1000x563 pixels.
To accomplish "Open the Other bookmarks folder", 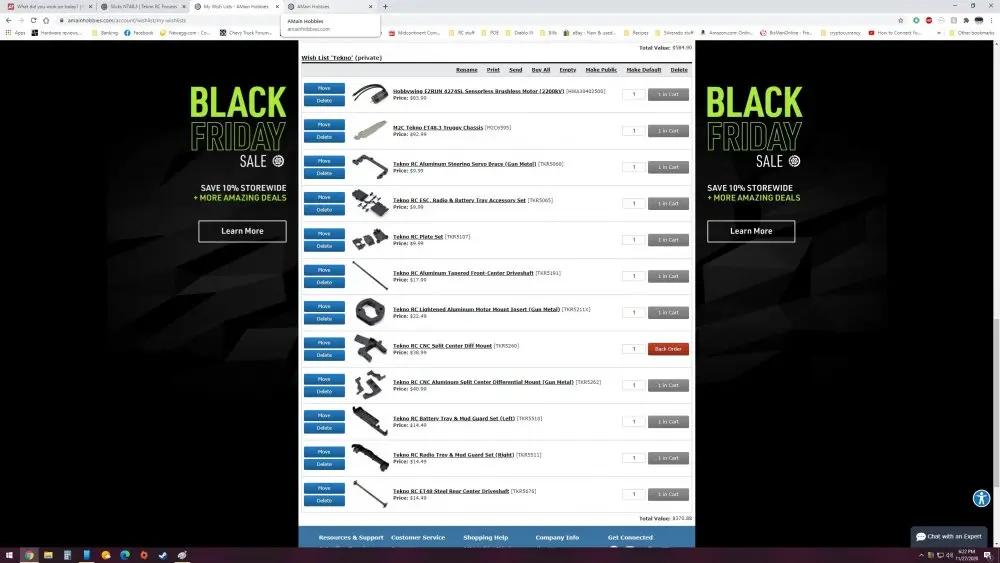I will [x=971, y=33].
